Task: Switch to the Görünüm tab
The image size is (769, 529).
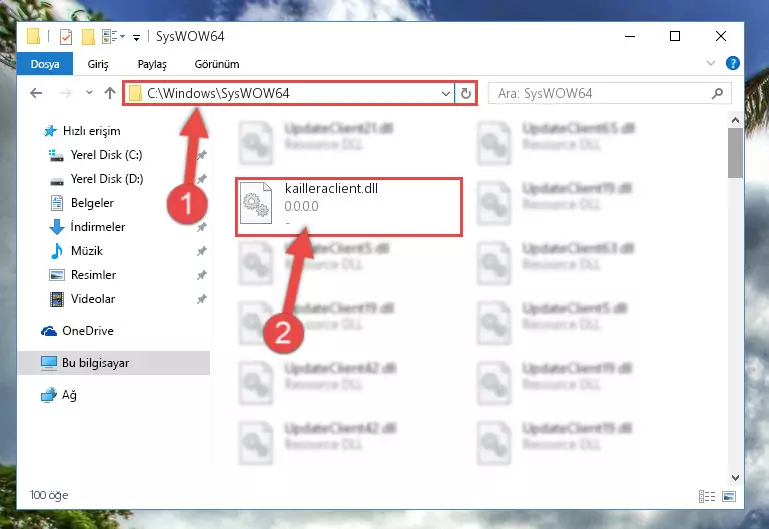Action: (217, 64)
